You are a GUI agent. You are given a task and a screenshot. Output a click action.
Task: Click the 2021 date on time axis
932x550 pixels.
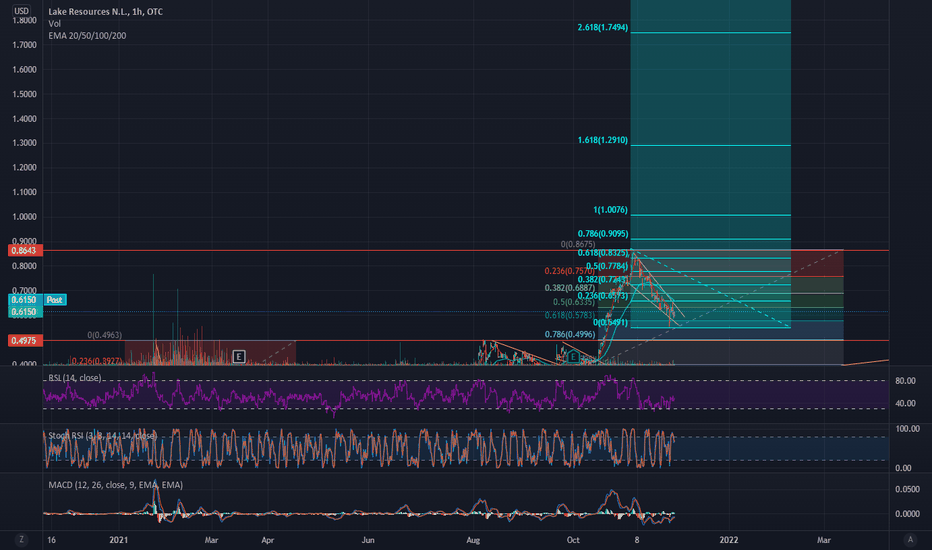pos(119,540)
